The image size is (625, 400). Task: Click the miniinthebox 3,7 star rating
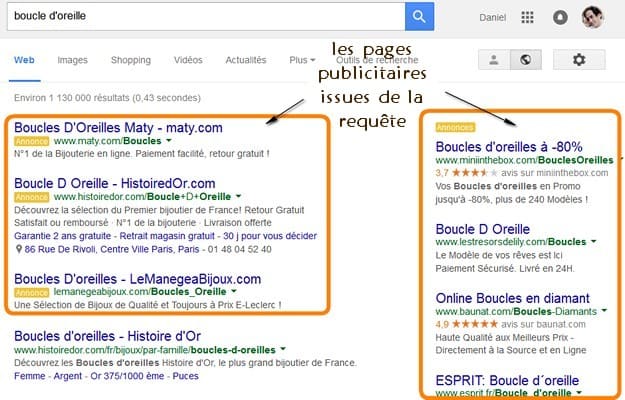point(467,173)
